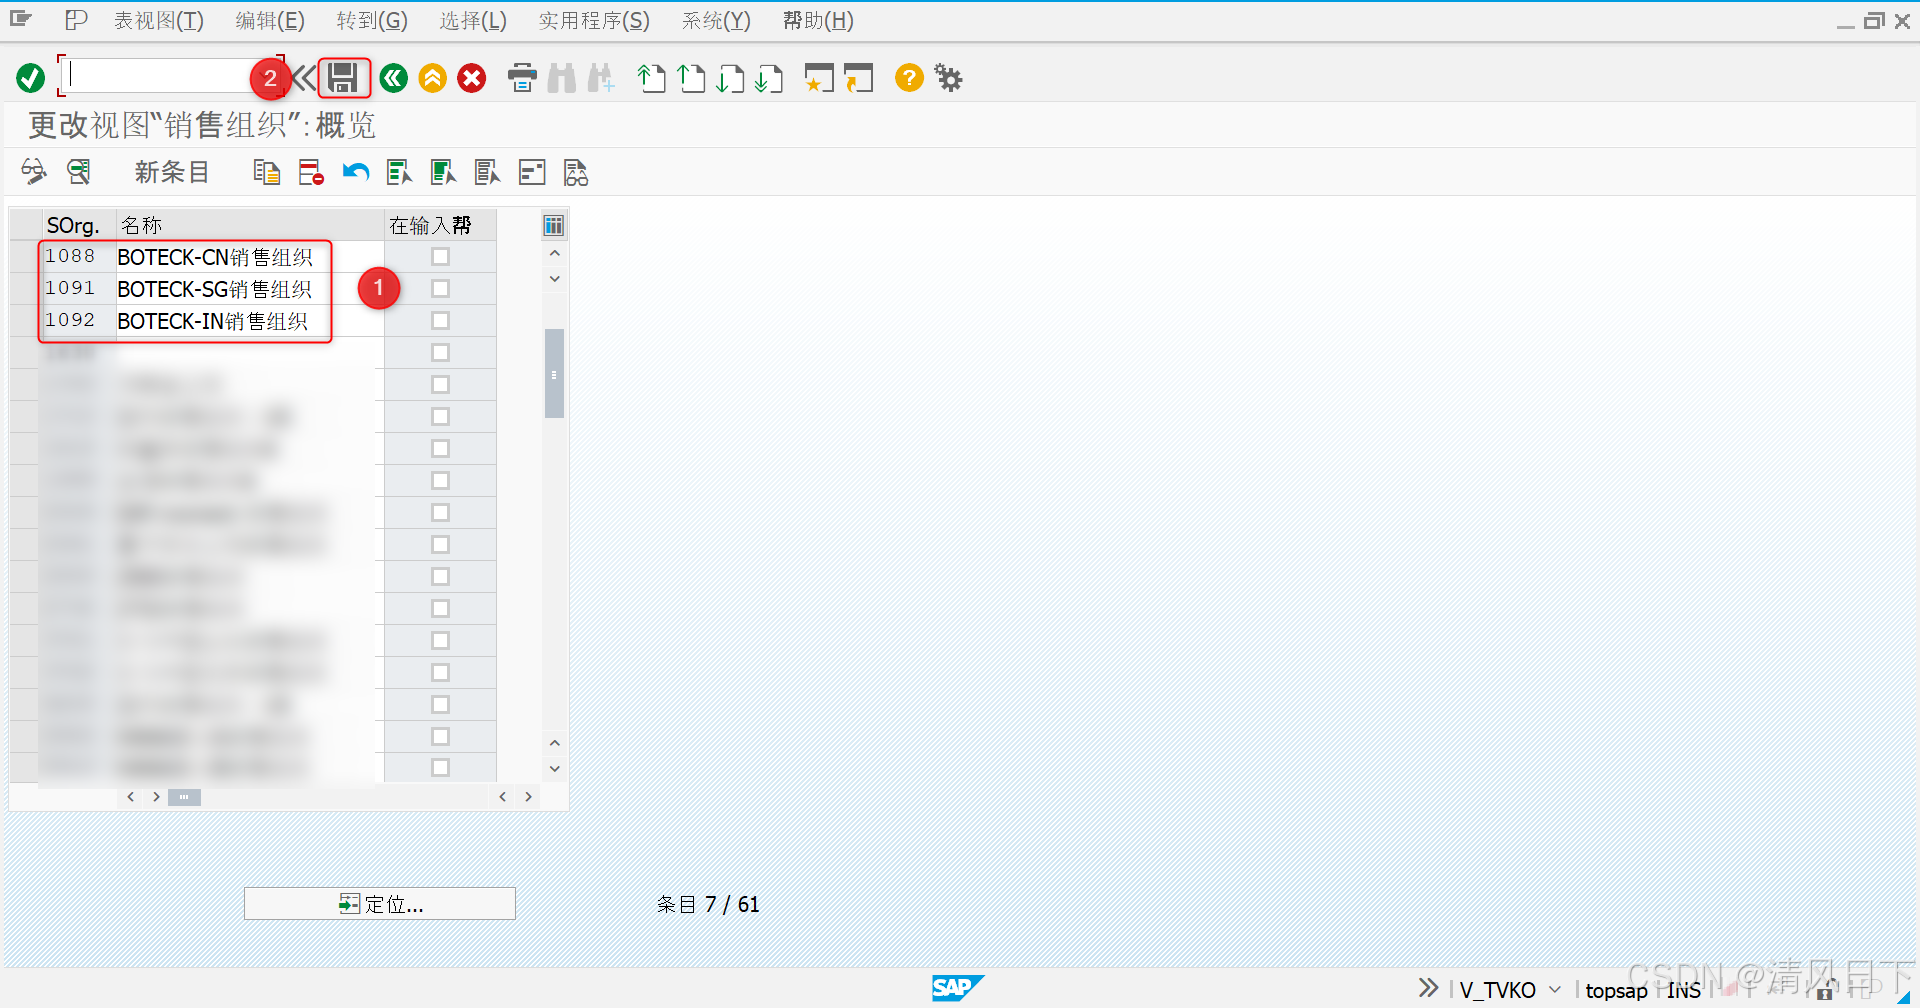Open Help via yellow question mark icon

tap(909, 78)
